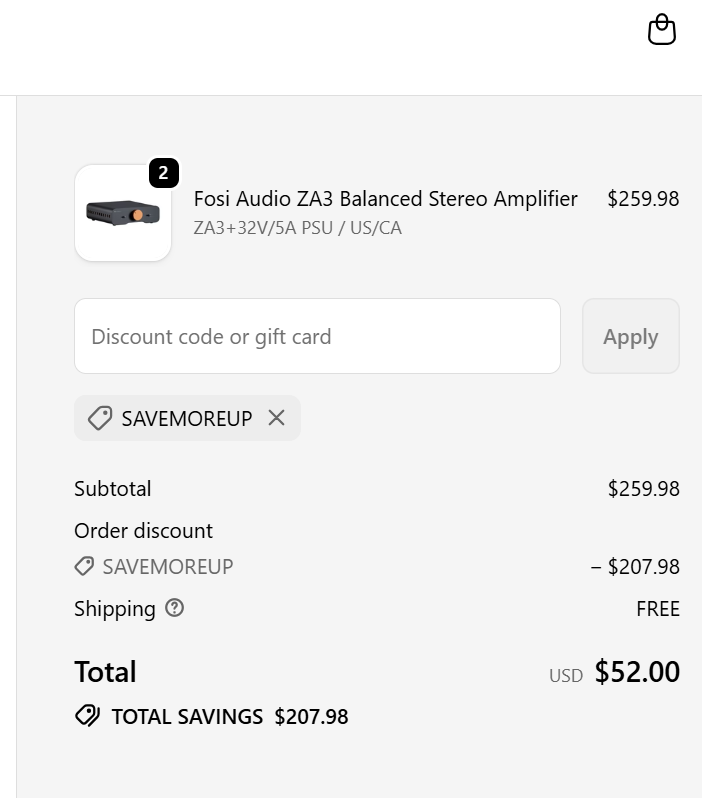This screenshot has width=702, height=798.
Task: Click the − $207.98 discount amount
Action: coord(635,567)
